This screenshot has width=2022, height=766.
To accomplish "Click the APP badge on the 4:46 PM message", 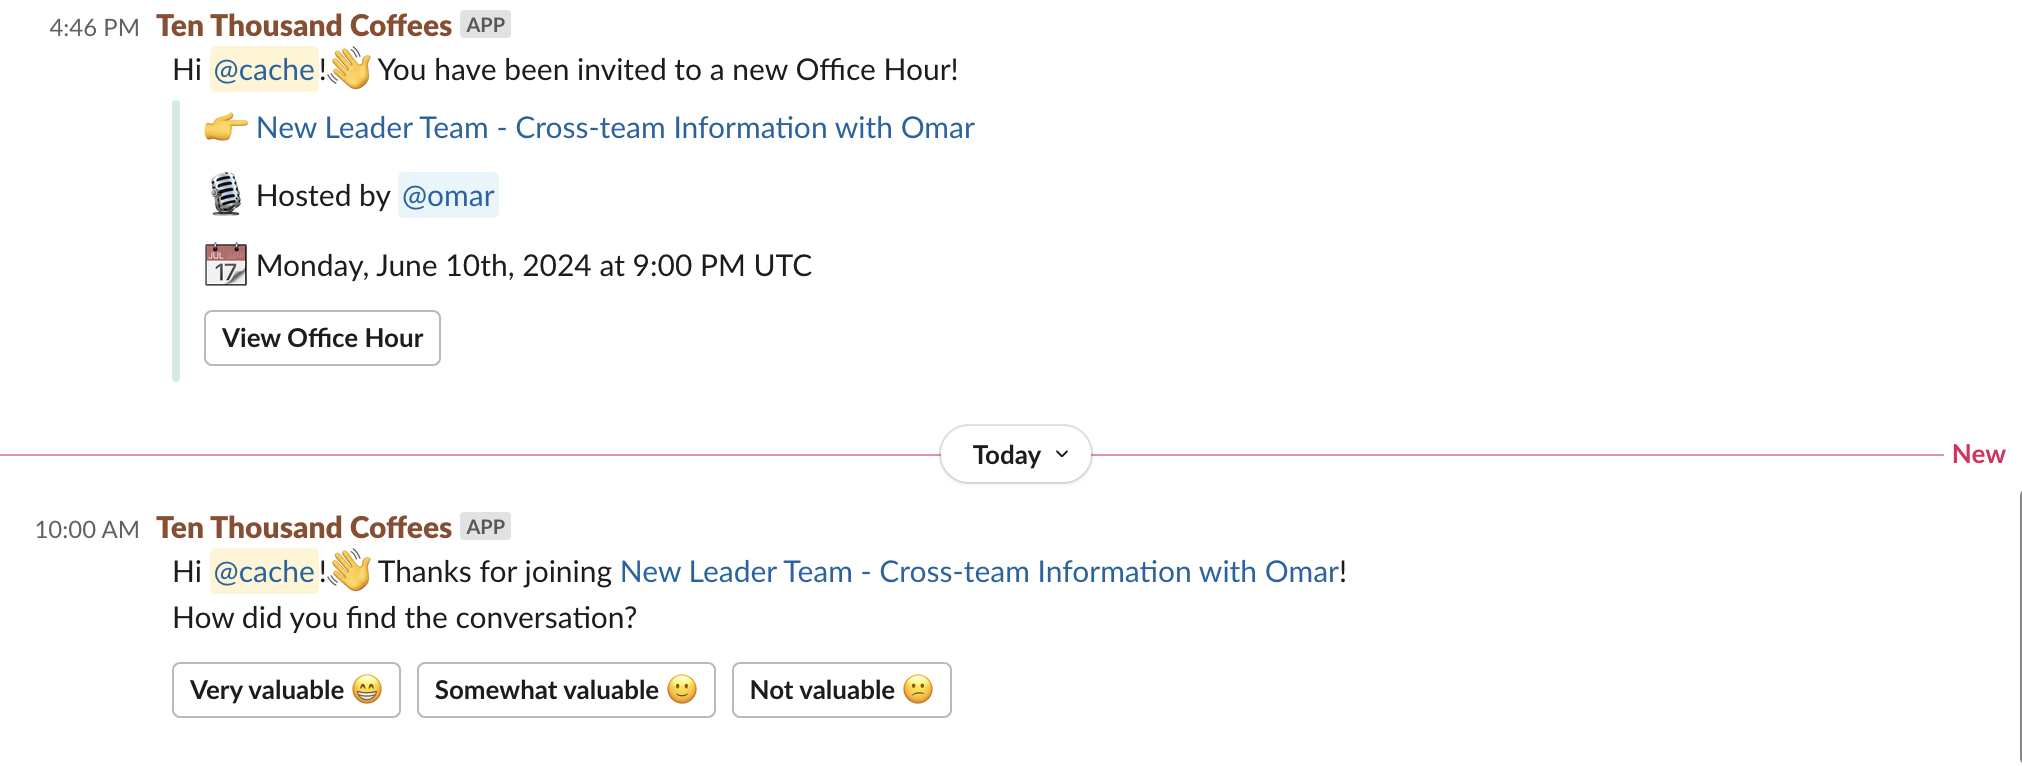I will click(486, 25).
